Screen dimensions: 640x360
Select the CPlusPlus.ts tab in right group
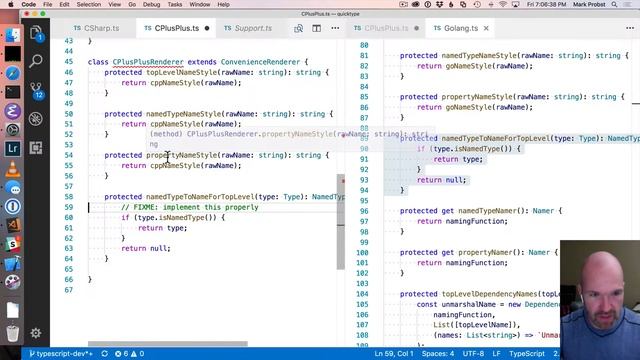[386, 28]
